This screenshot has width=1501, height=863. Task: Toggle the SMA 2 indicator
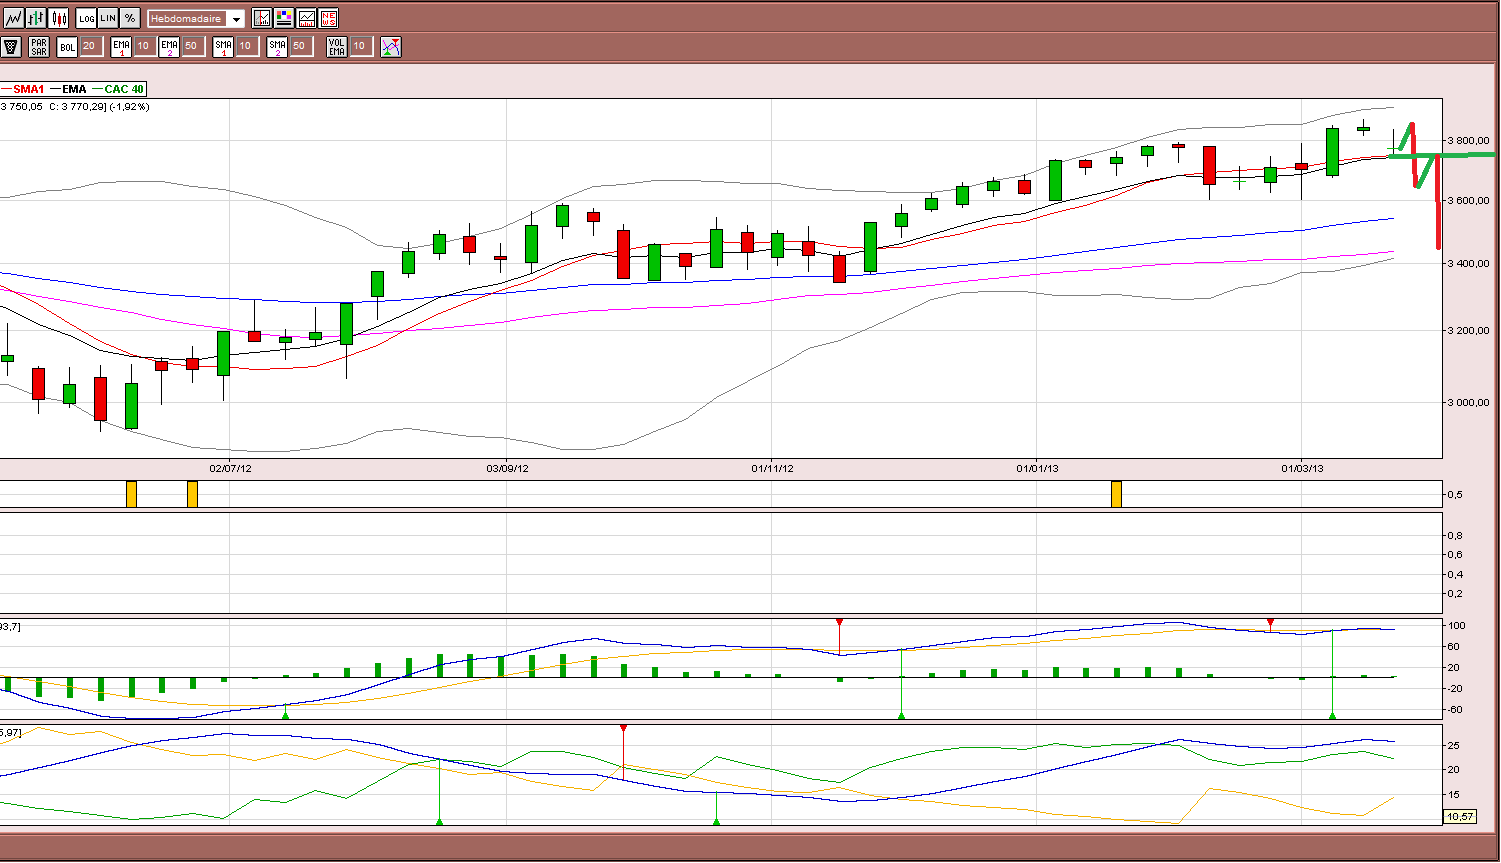click(x=277, y=46)
